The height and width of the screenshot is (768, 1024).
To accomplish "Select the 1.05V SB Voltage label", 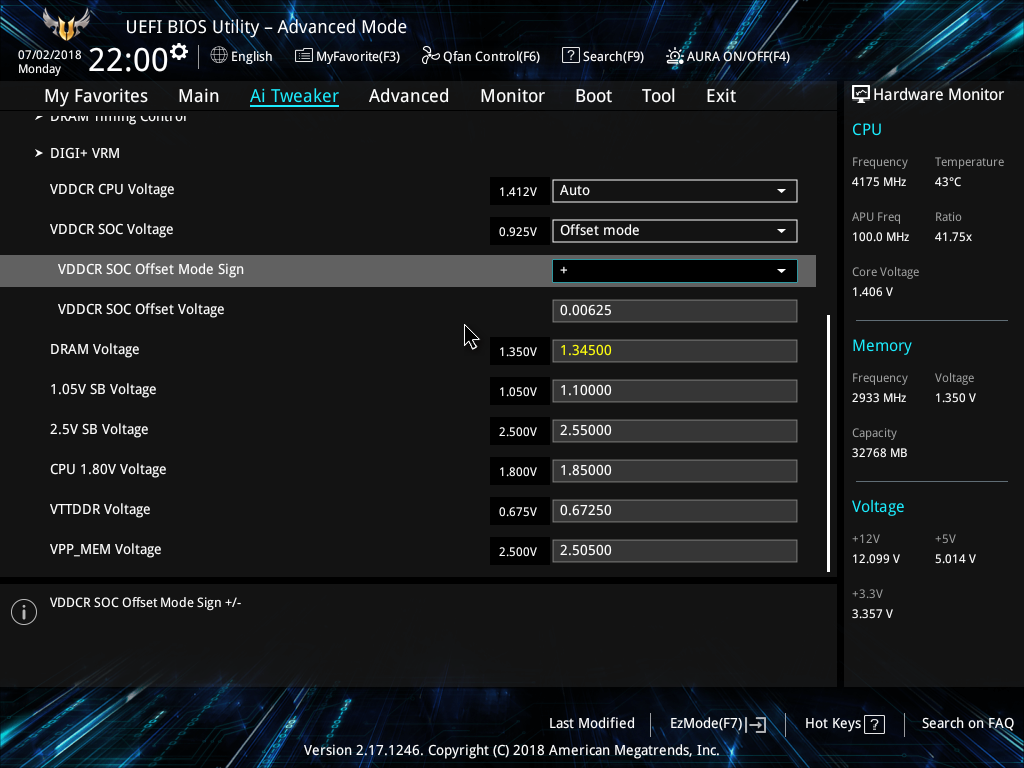I will 103,389.
